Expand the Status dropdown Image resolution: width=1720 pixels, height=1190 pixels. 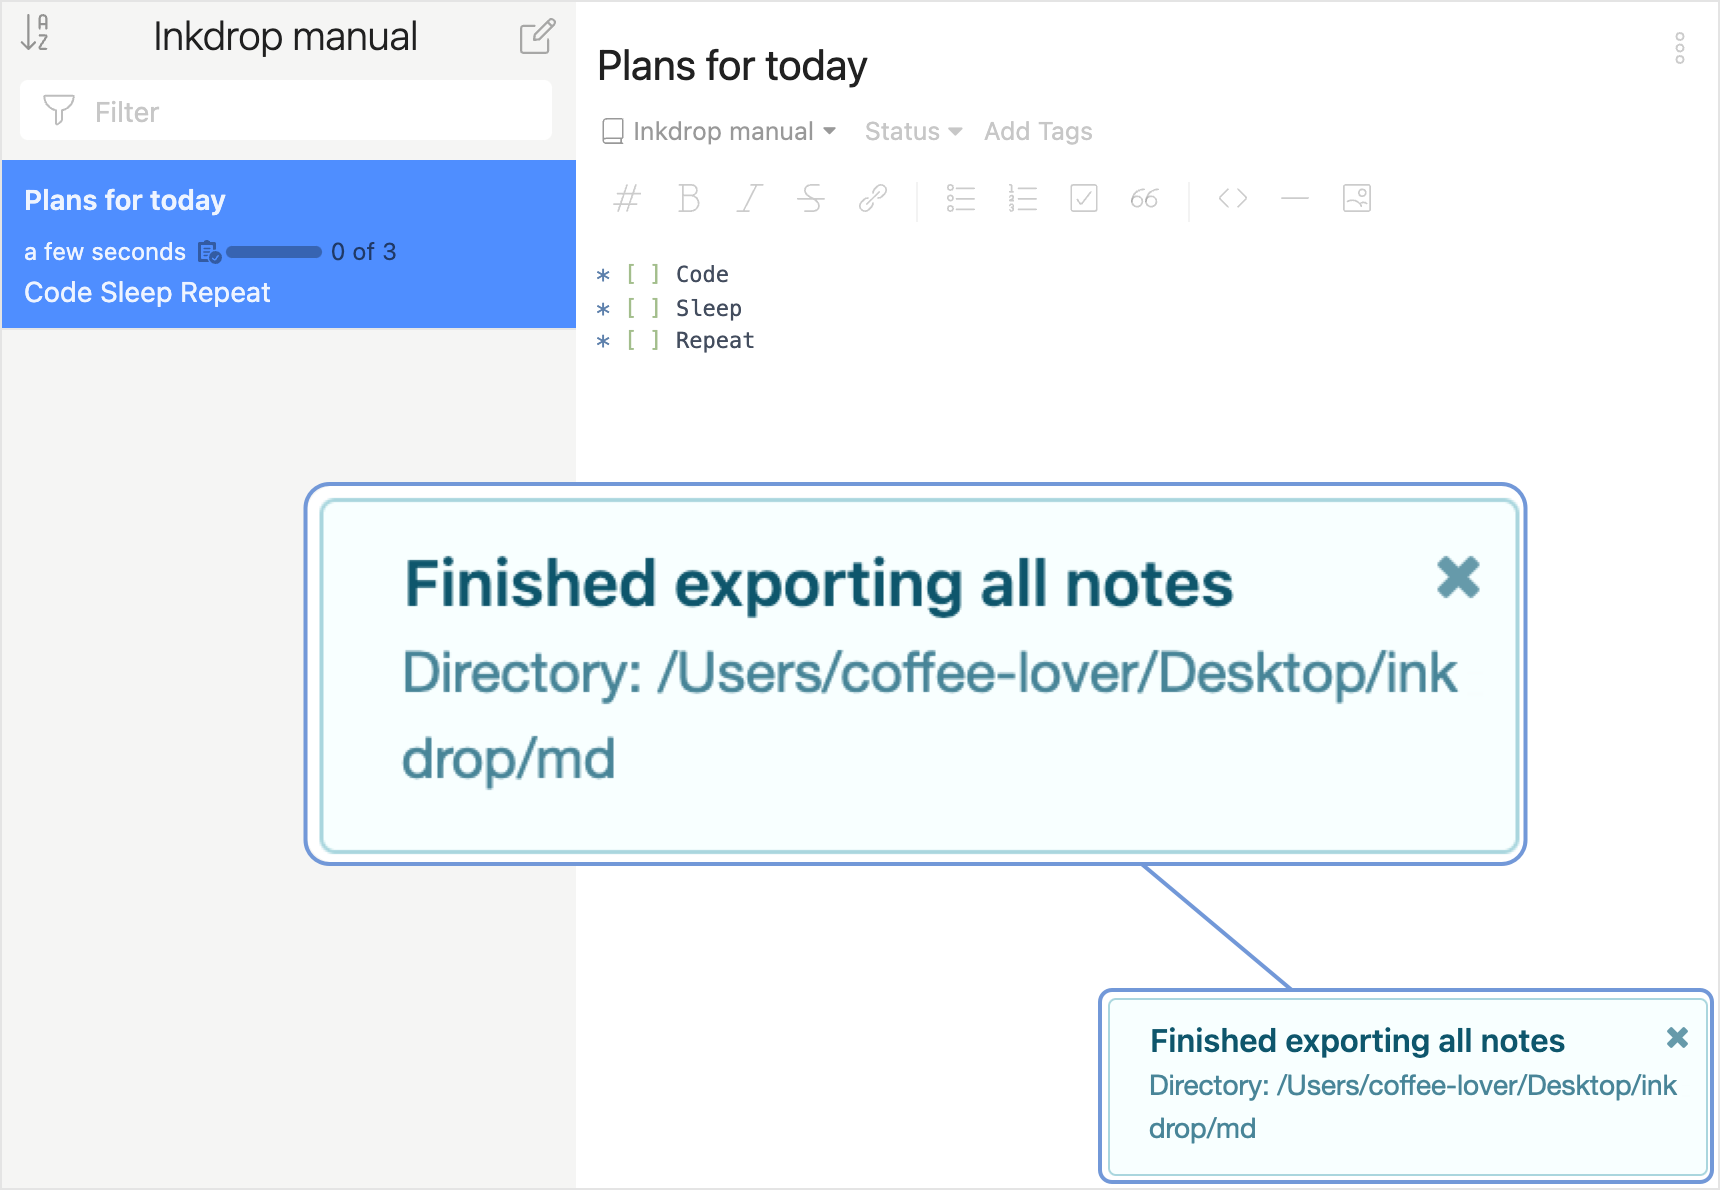click(912, 132)
